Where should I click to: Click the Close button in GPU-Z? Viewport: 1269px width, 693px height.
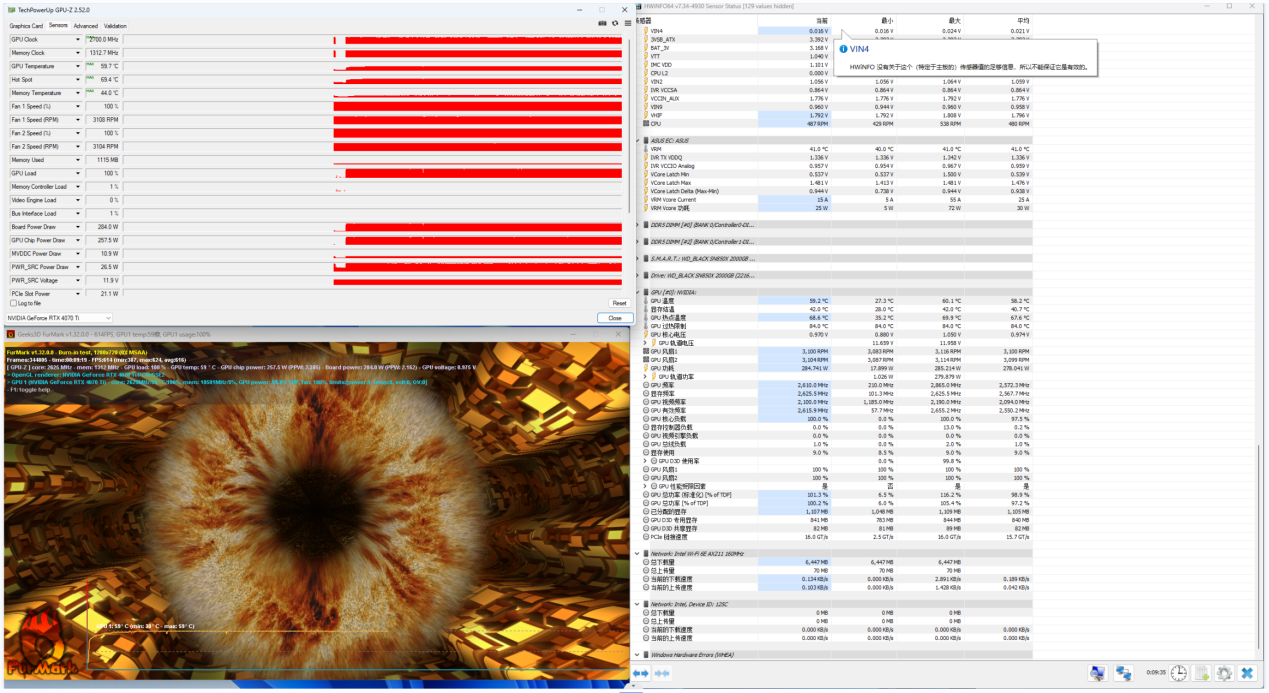coord(614,318)
